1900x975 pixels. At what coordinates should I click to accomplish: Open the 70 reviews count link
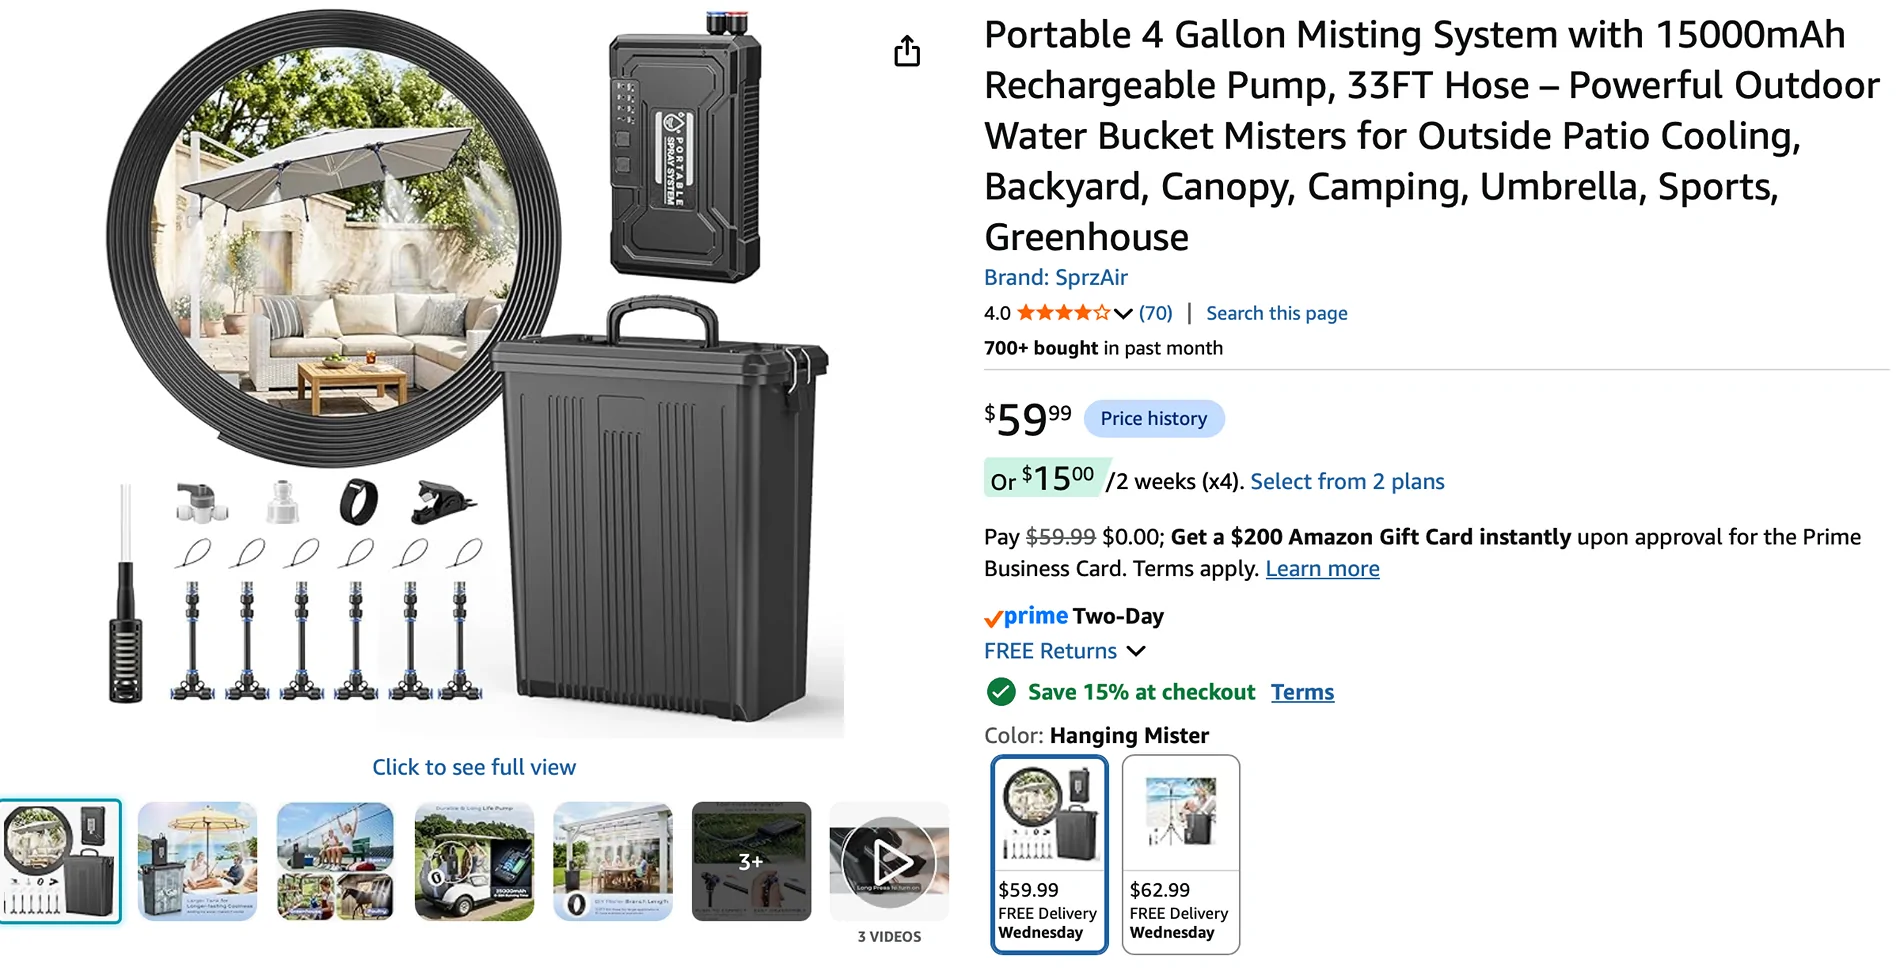[1156, 313]
